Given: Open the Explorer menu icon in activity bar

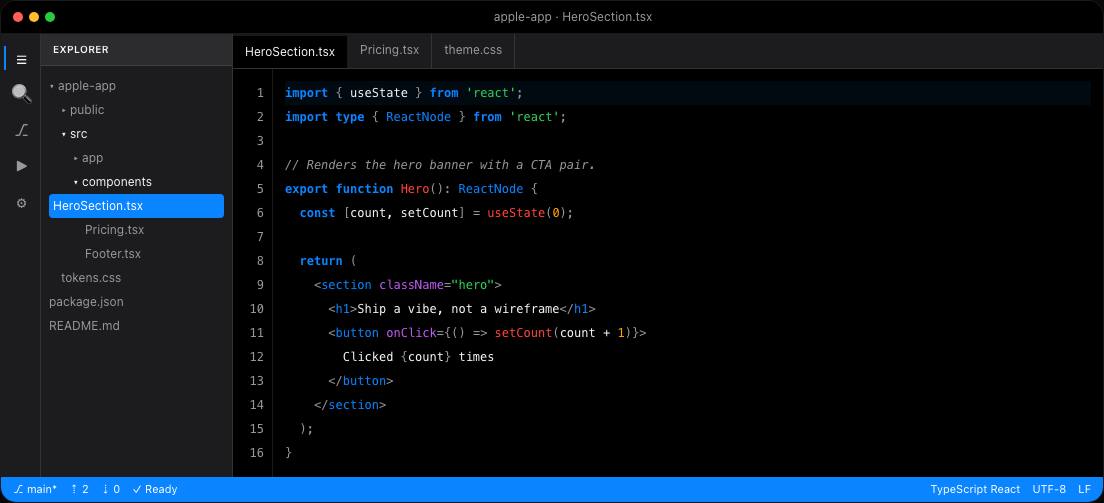Looking at the screenshot, I should pyautogui.click(x=22, y=60).
